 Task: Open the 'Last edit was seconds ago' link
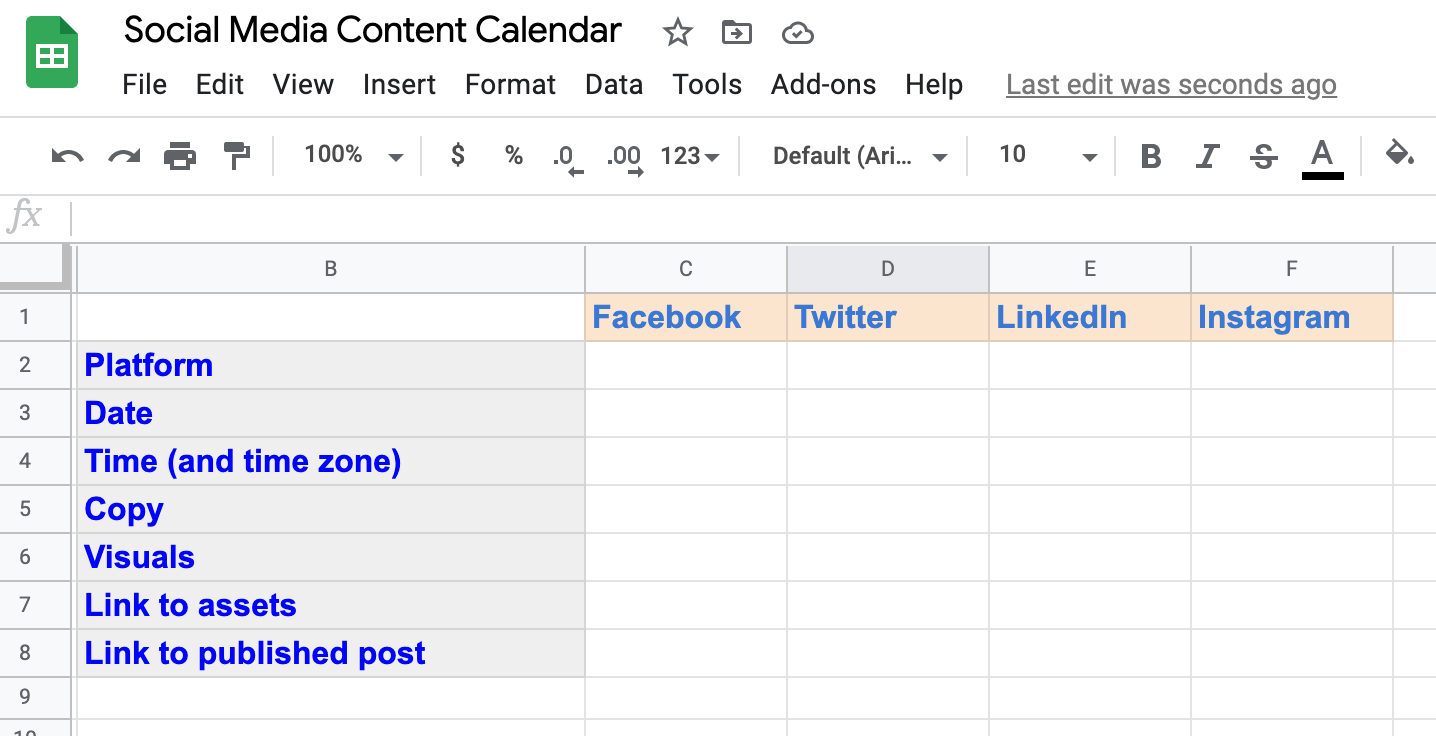pos(1171,85)
